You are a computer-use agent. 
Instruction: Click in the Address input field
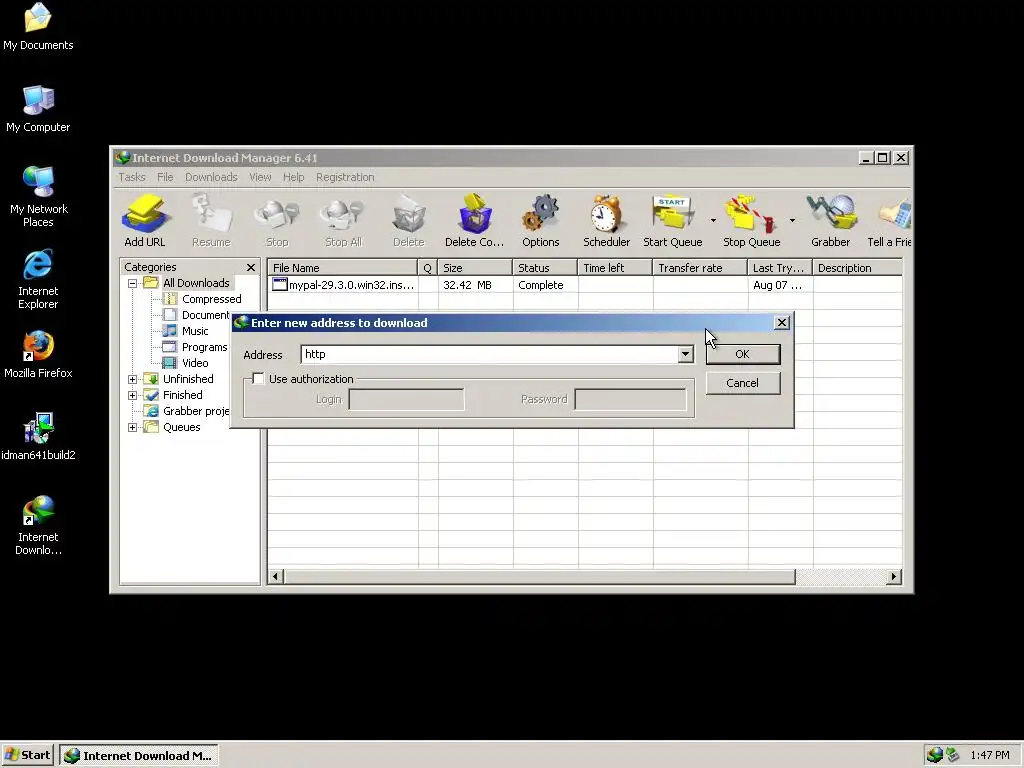click(490, 354)
